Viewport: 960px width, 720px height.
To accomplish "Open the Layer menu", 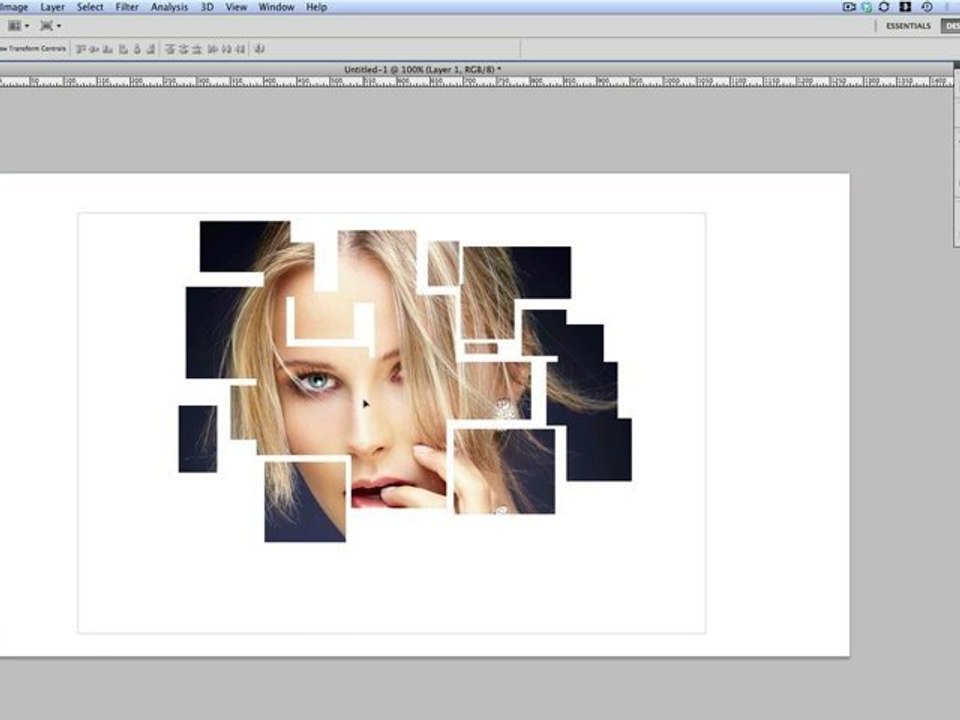I will [x=52, y=7].
